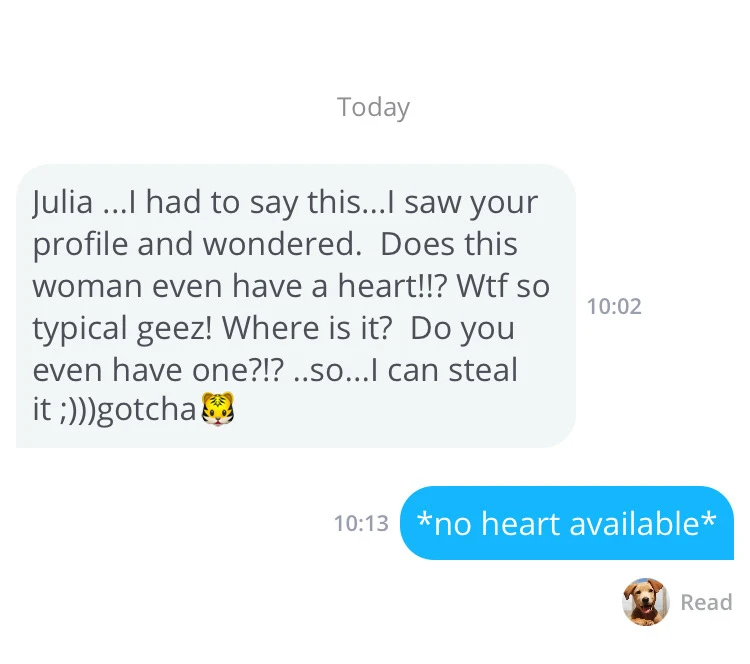Click the name "Julia" in the message
Viewport: 750px width, 664px height.
click(63, 203)
